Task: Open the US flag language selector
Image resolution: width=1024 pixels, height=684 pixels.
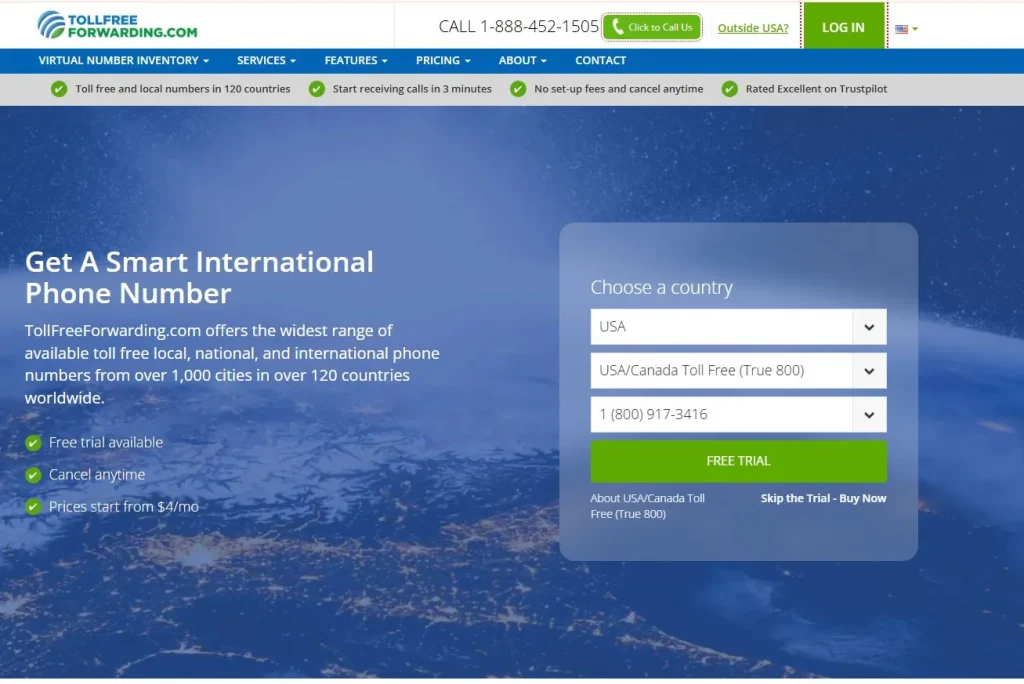Action: pos(906,29)
